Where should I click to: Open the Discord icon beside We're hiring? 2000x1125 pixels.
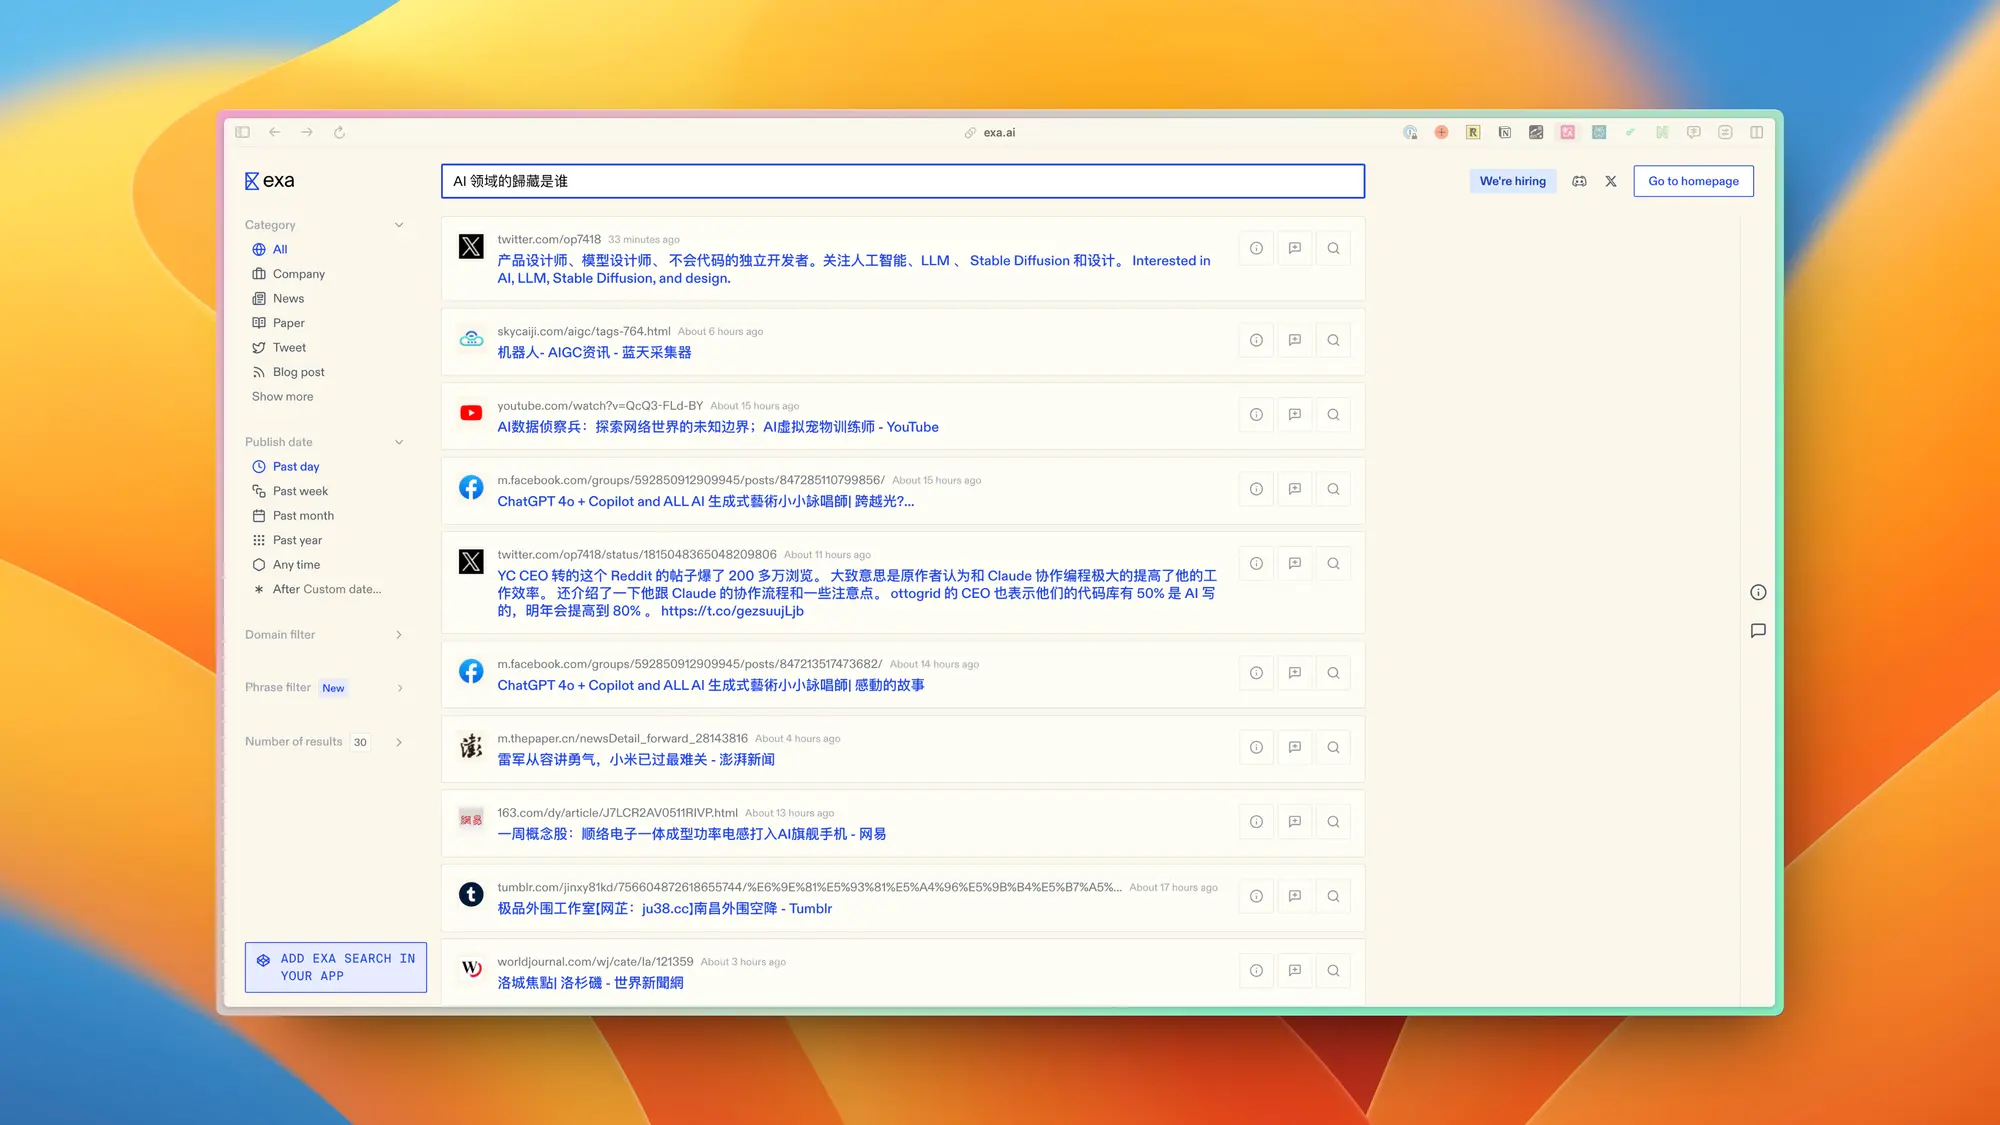1579,181
